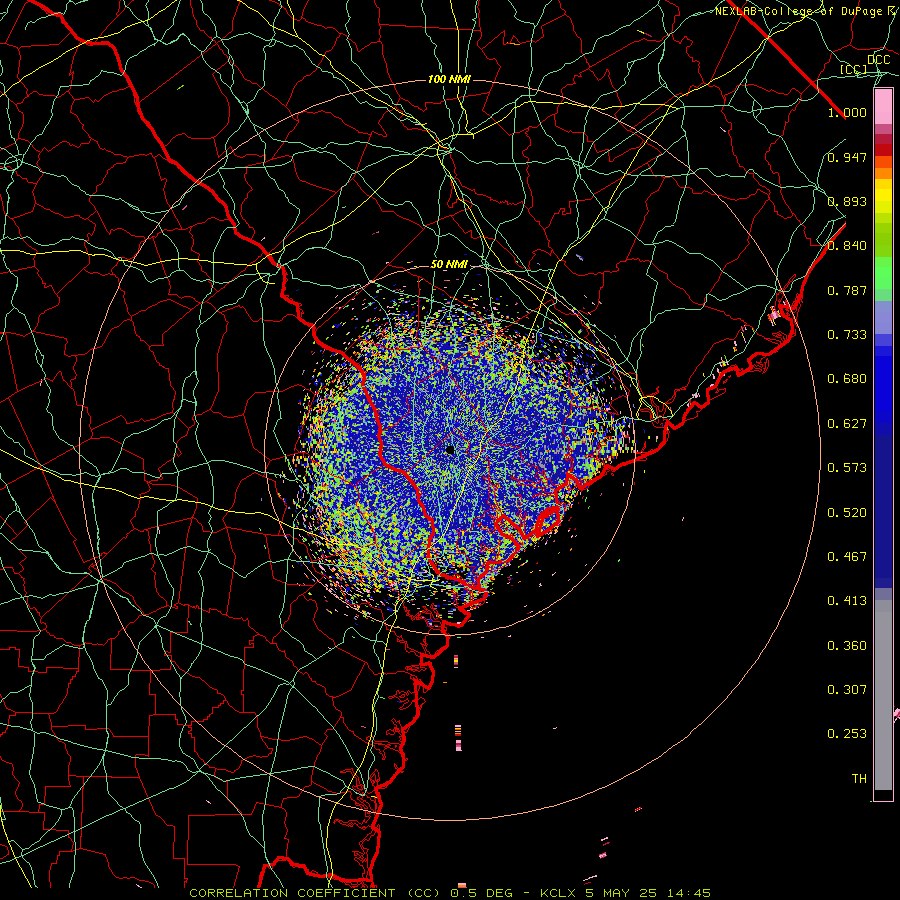Click the KCLX radar site center dot

450,450
